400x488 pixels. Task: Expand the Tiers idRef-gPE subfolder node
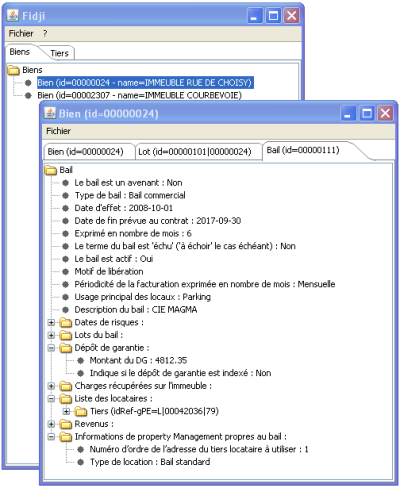66,411
